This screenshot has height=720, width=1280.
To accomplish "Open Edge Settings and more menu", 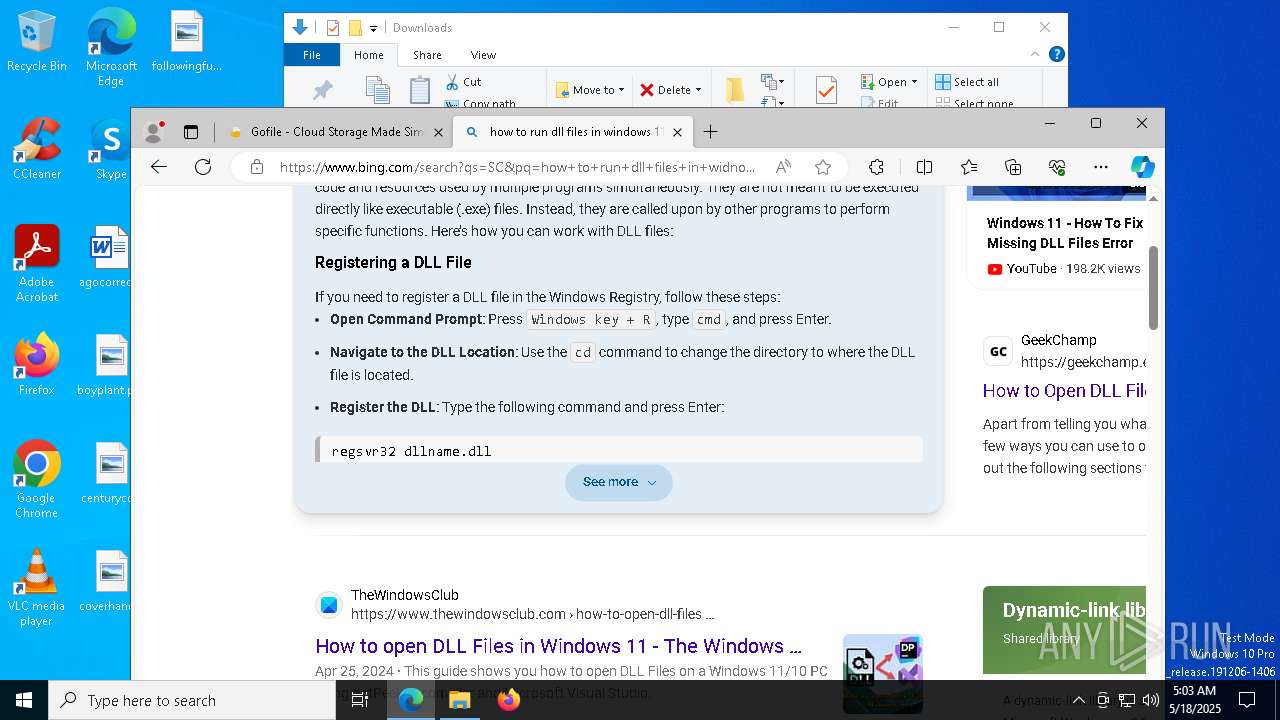I will point(1101,167).
